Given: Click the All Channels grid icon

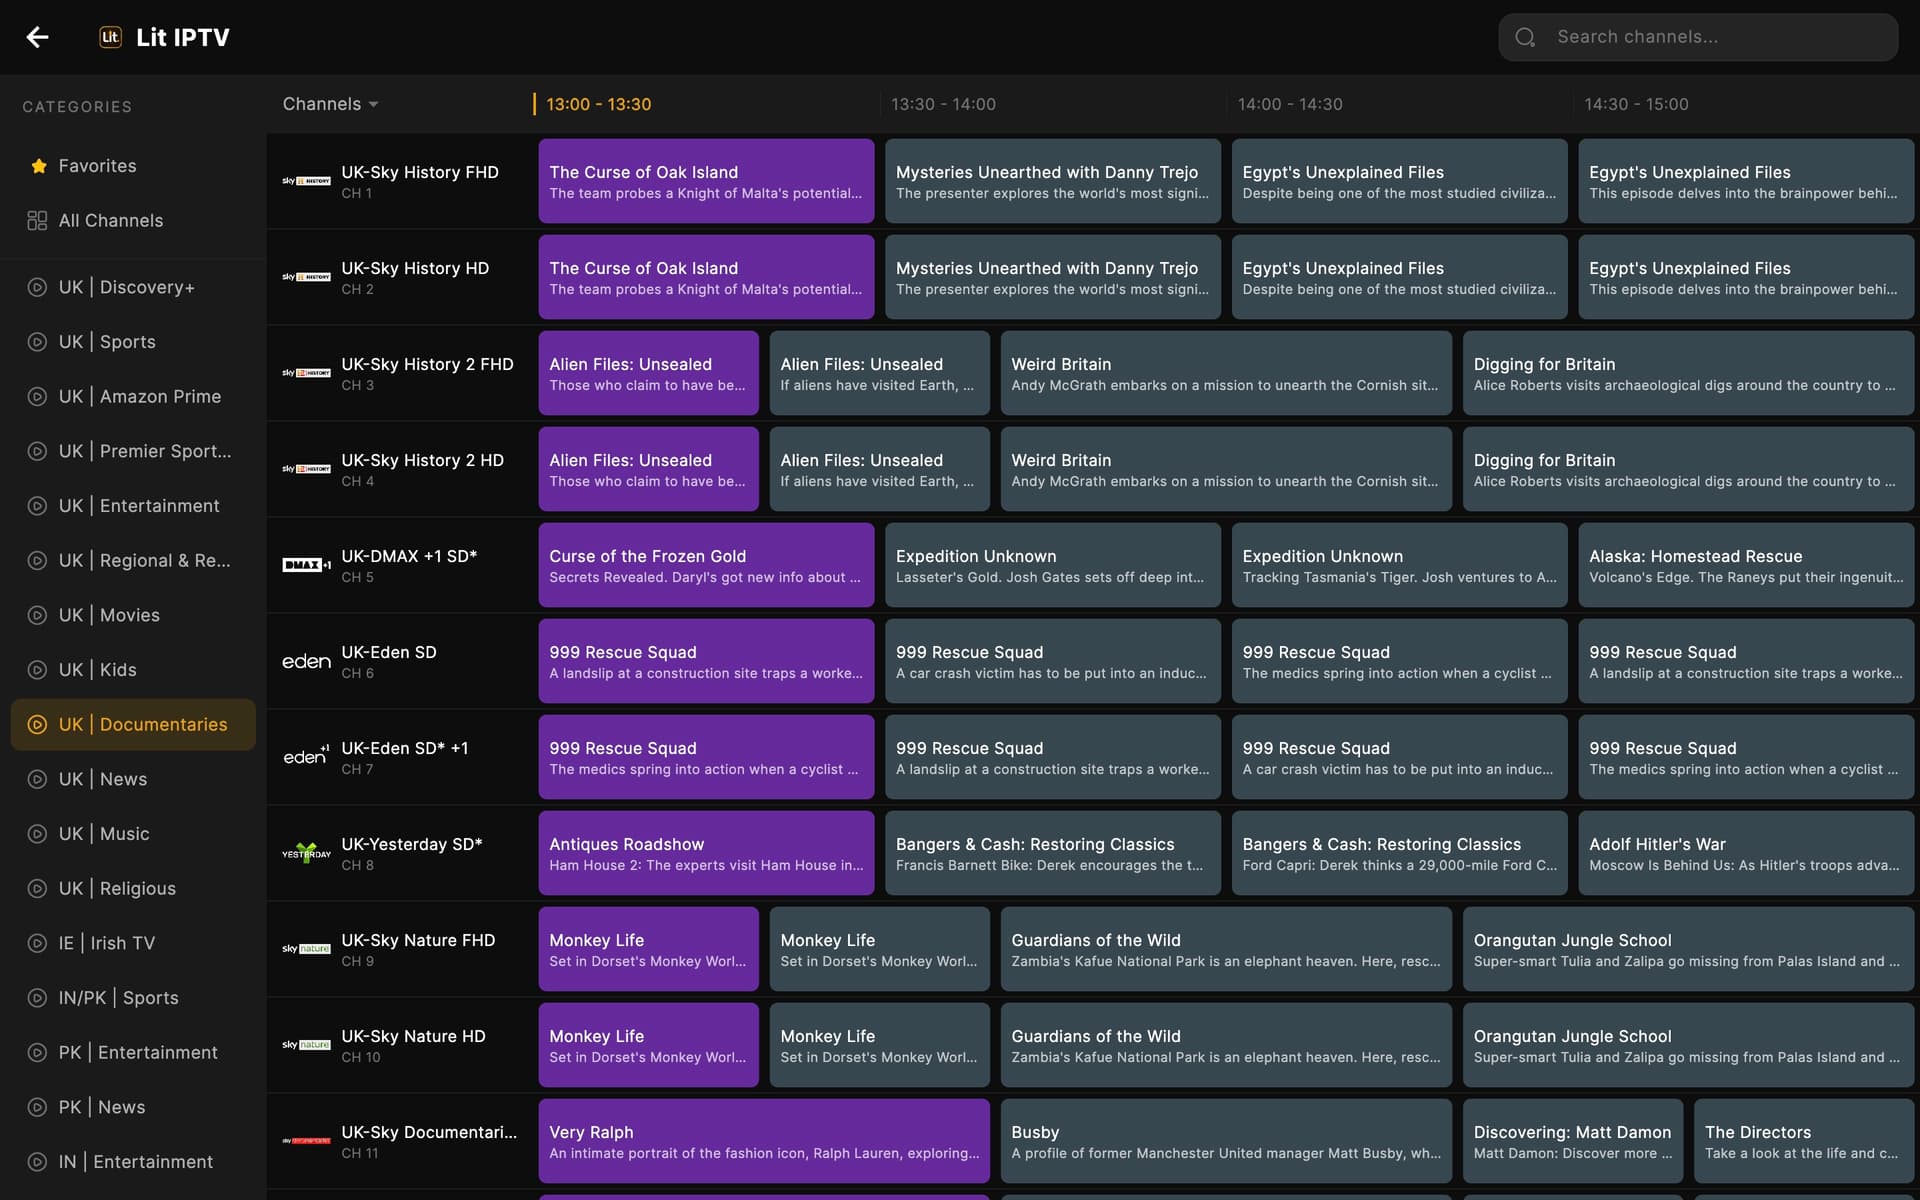Looking at the screenshot, I should coord(37,220).
